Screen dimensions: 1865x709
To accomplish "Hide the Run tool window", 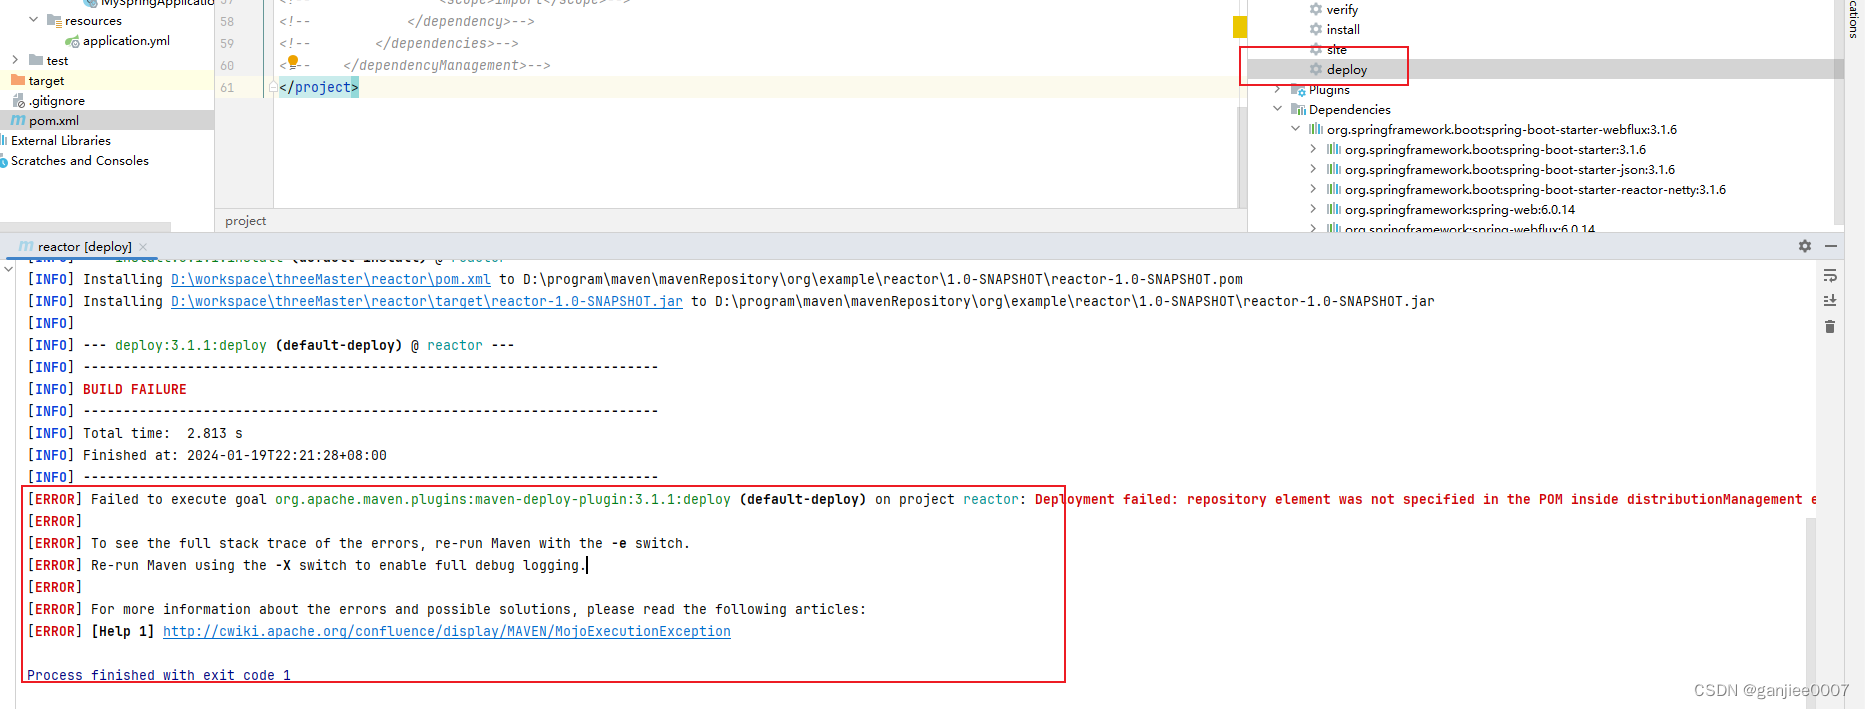I will pos(1831,246).
